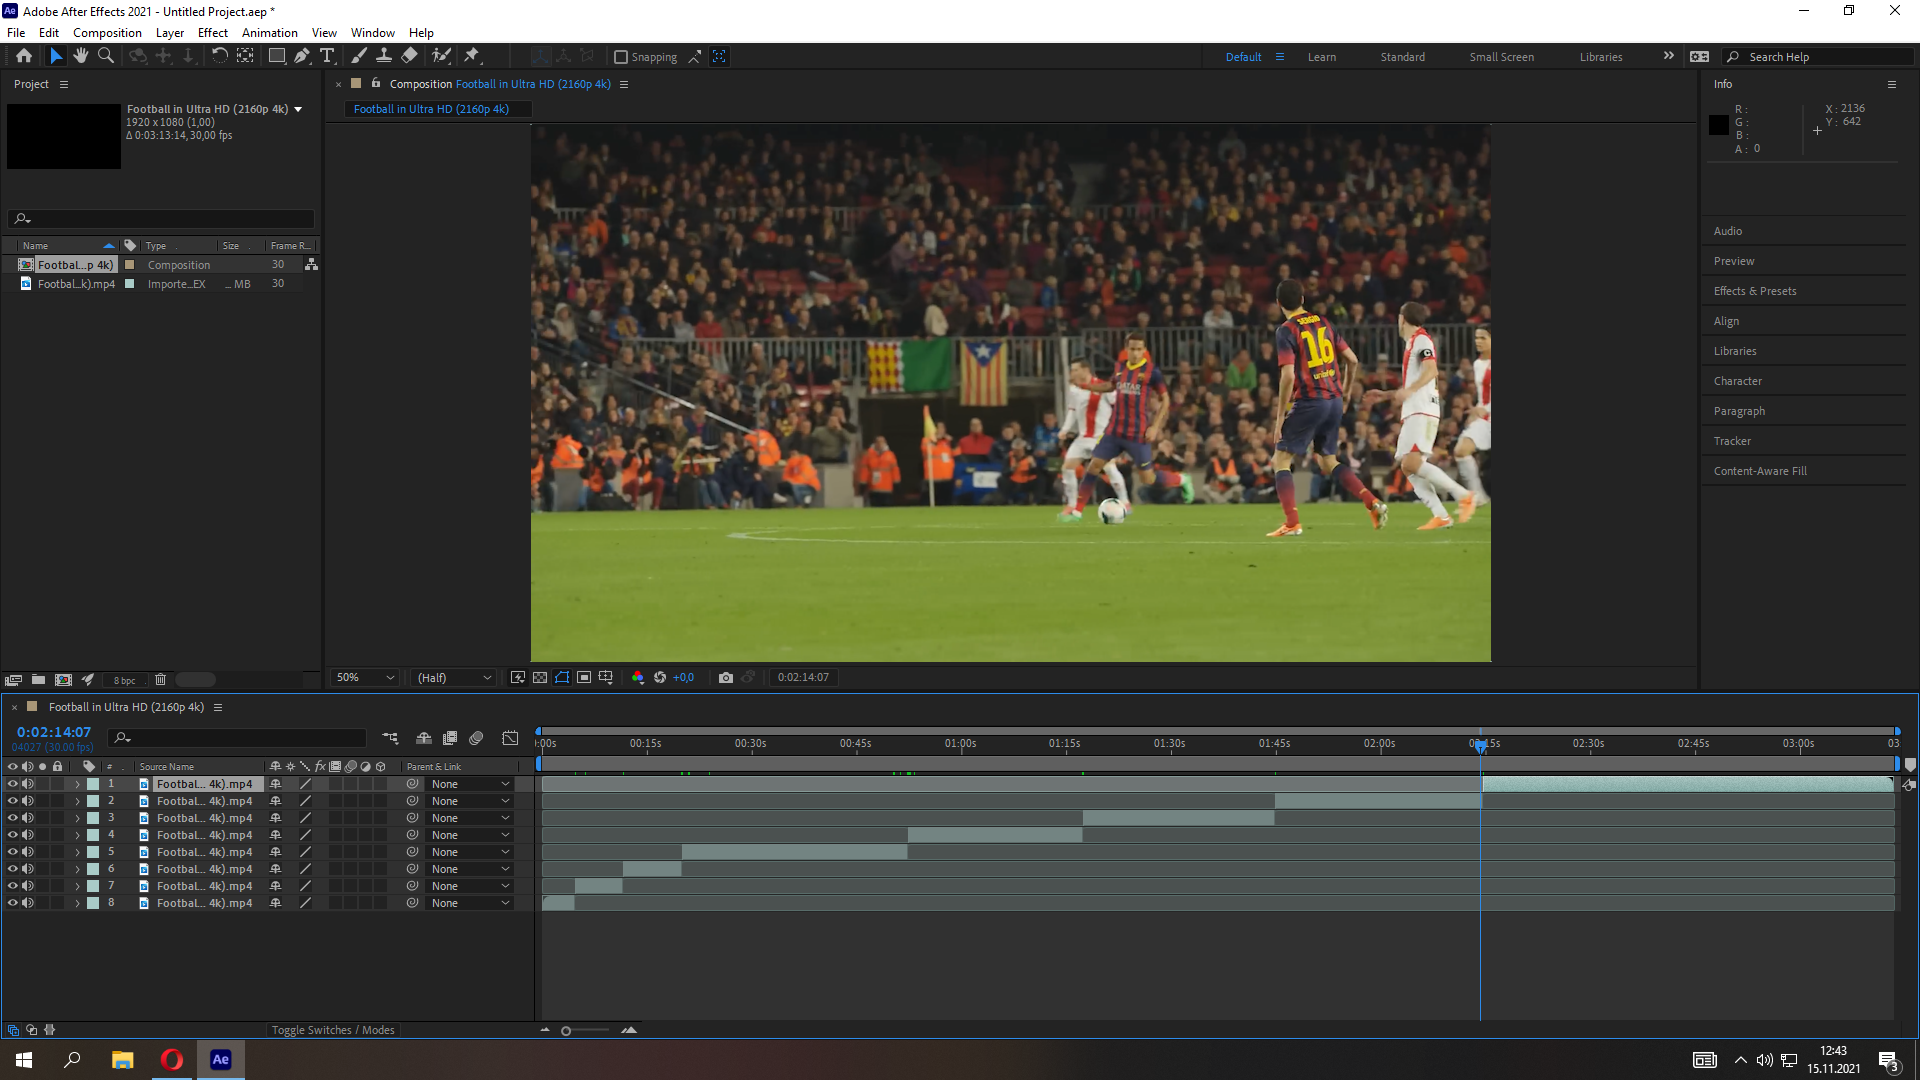Open the 50% magnification dropdown

pos(365,678)
